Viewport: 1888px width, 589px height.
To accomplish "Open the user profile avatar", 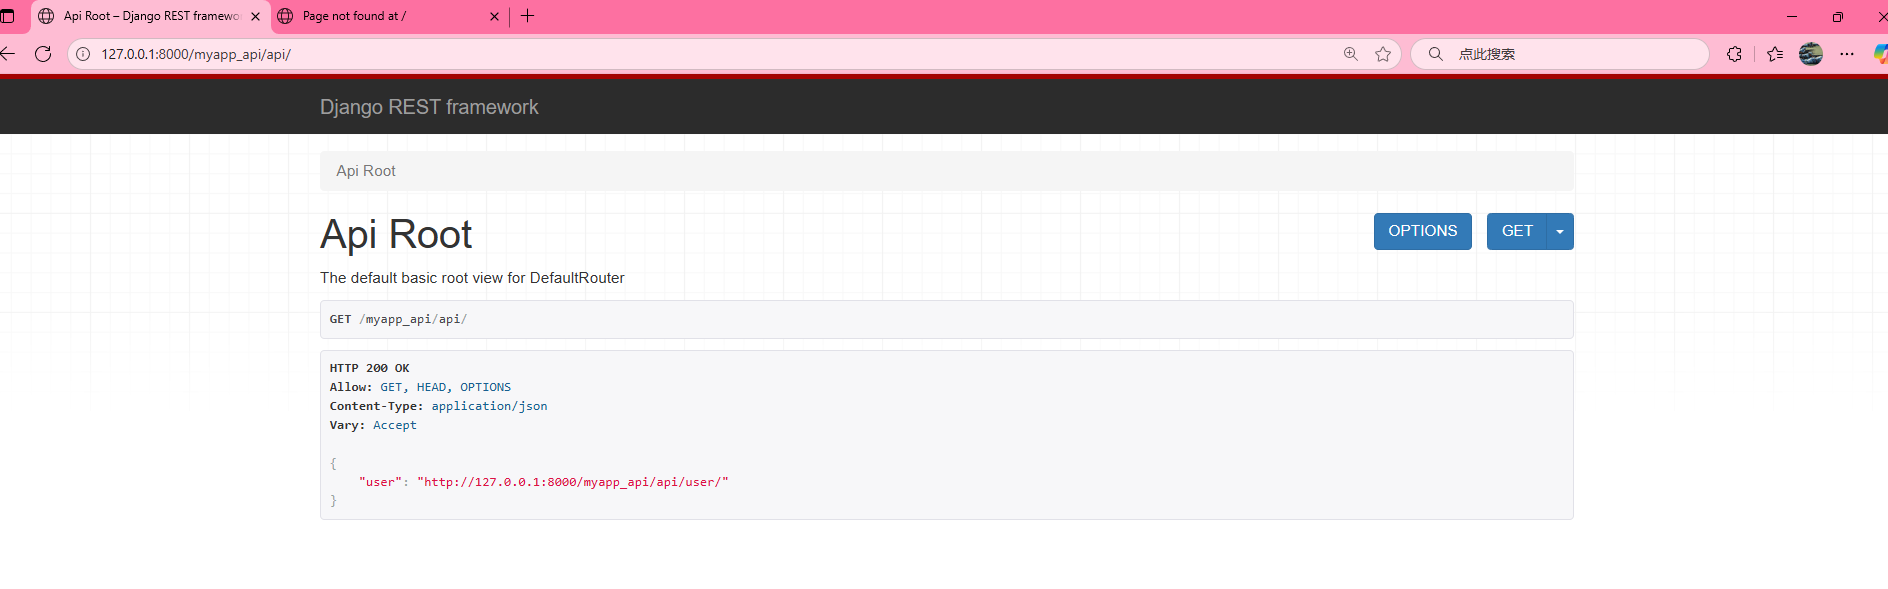I will (1811, 54).
